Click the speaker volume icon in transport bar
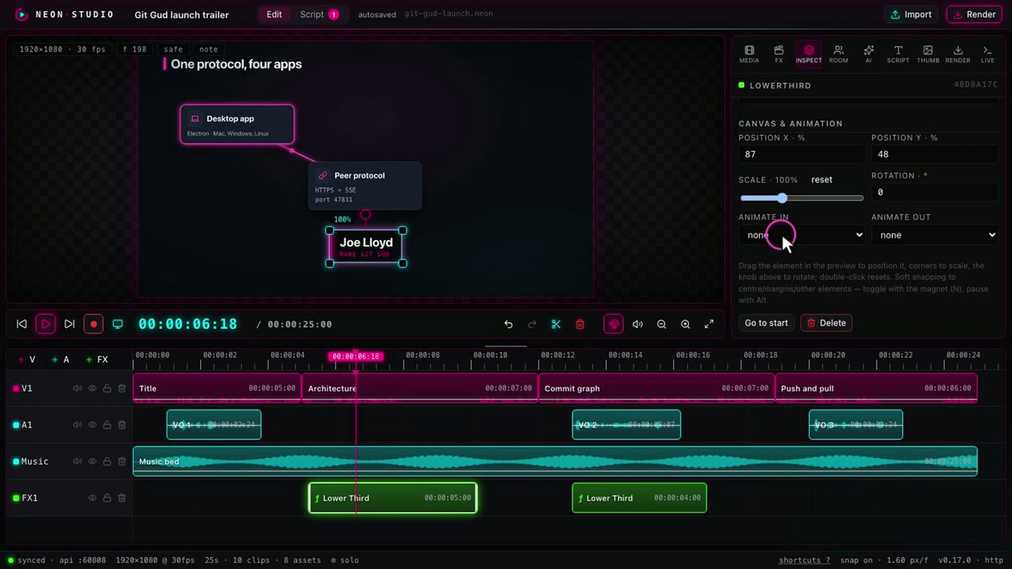This screenshot has width=1012, height=569. pos(638,324)
